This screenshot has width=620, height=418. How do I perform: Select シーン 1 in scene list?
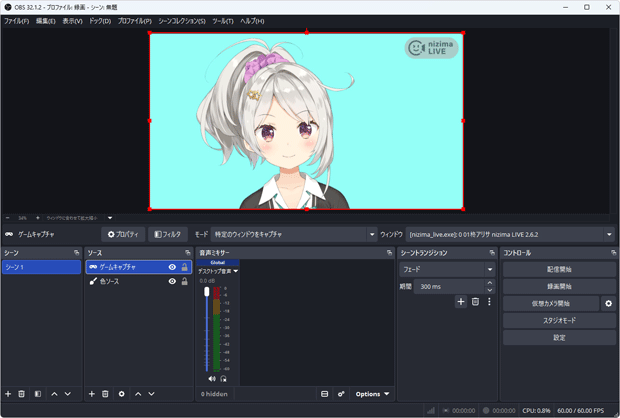coord(42,267)
